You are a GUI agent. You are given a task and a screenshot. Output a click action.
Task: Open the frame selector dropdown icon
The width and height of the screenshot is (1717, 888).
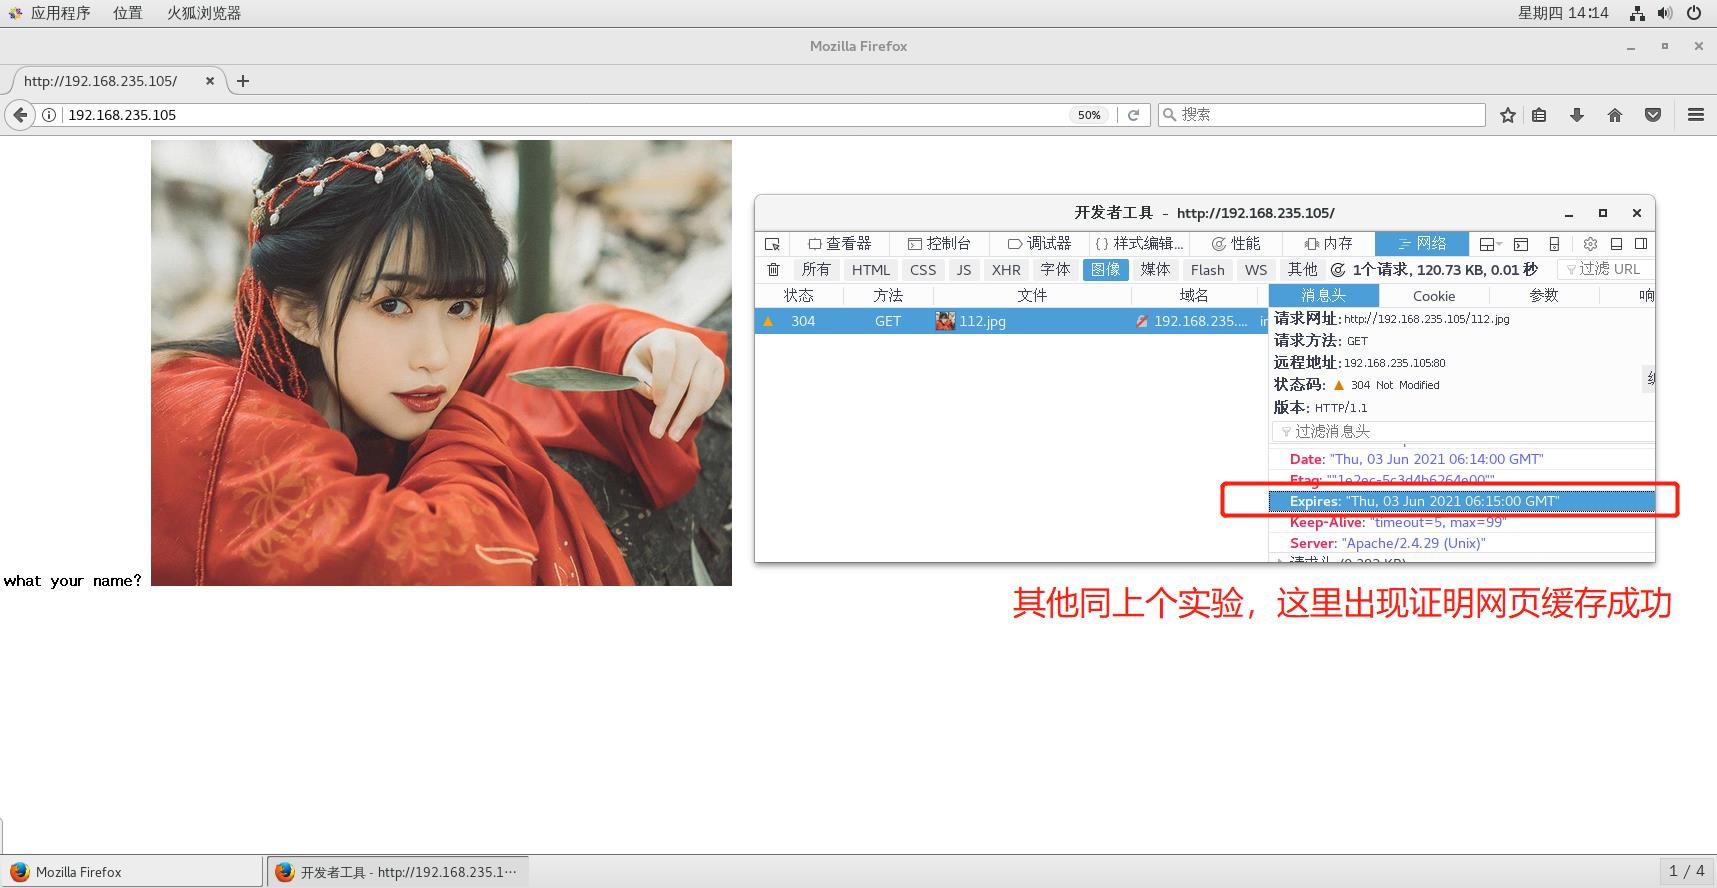click(1491, 244)
